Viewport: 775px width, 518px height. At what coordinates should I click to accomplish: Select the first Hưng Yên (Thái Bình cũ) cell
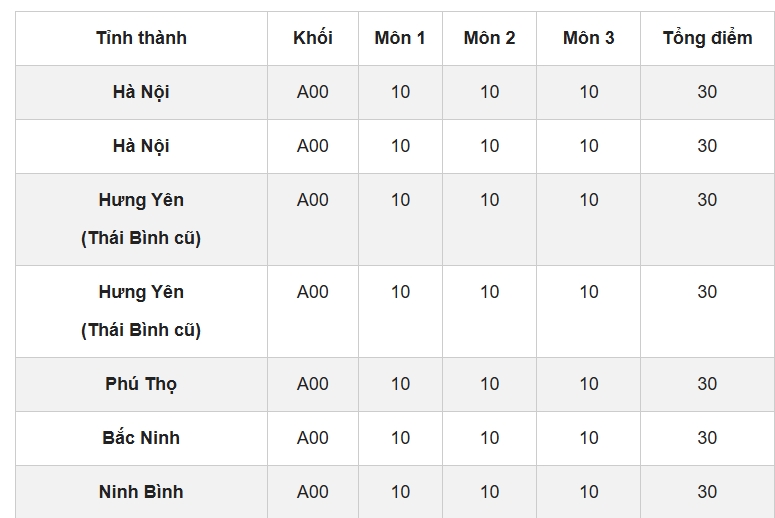click(x=141, y=219)
